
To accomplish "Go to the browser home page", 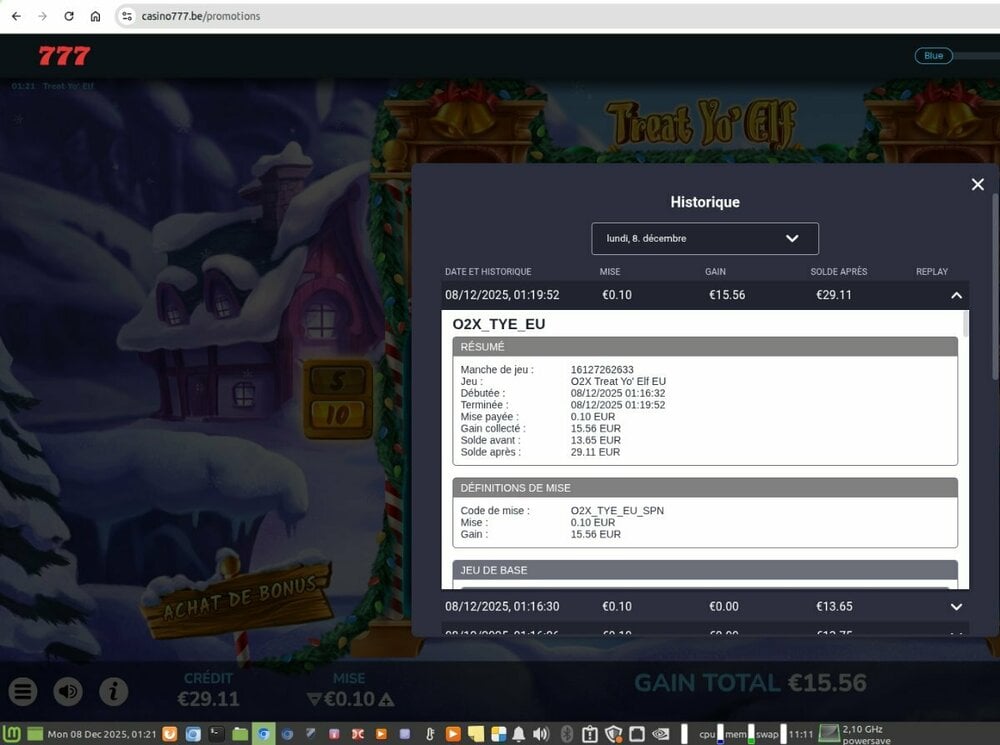I will 95,16.
